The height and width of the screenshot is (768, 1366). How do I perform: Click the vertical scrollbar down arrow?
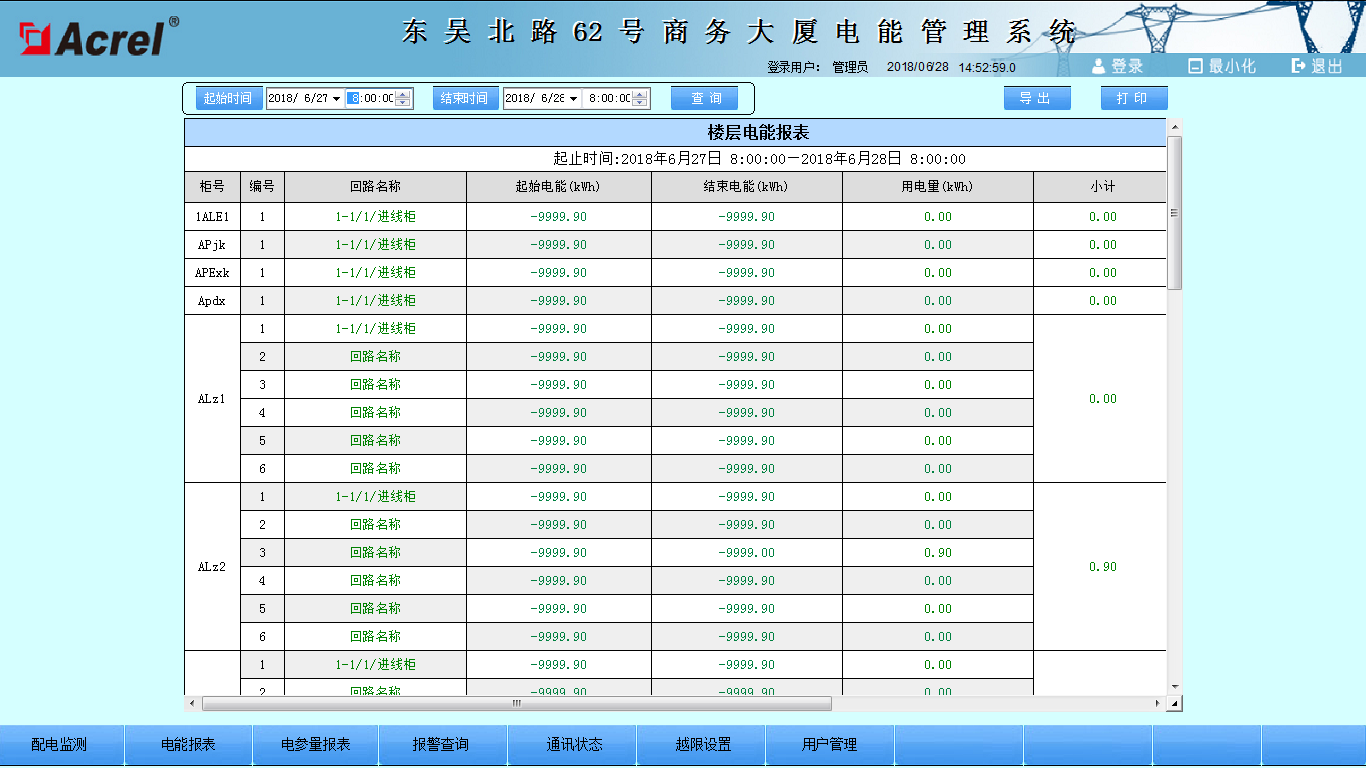[x=1175, y=687]
